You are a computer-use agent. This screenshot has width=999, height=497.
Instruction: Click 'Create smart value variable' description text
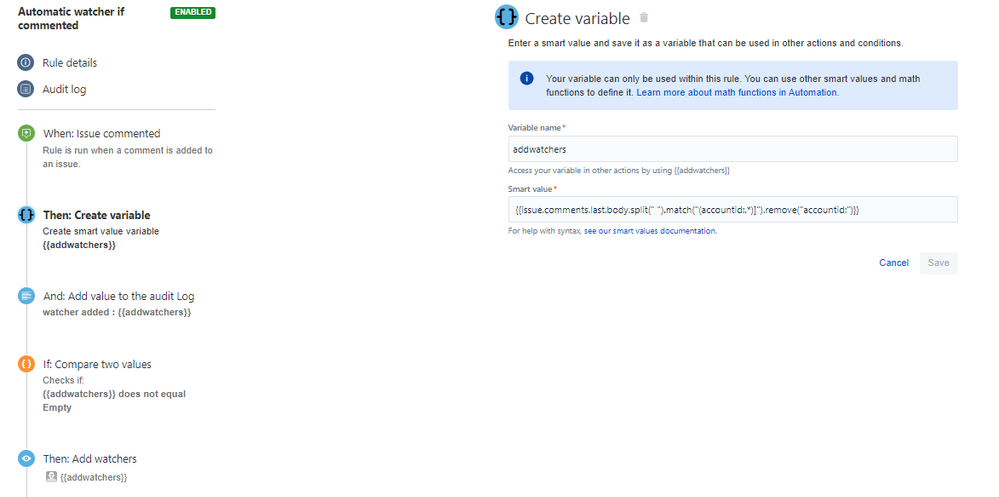[x=101, y=231]
